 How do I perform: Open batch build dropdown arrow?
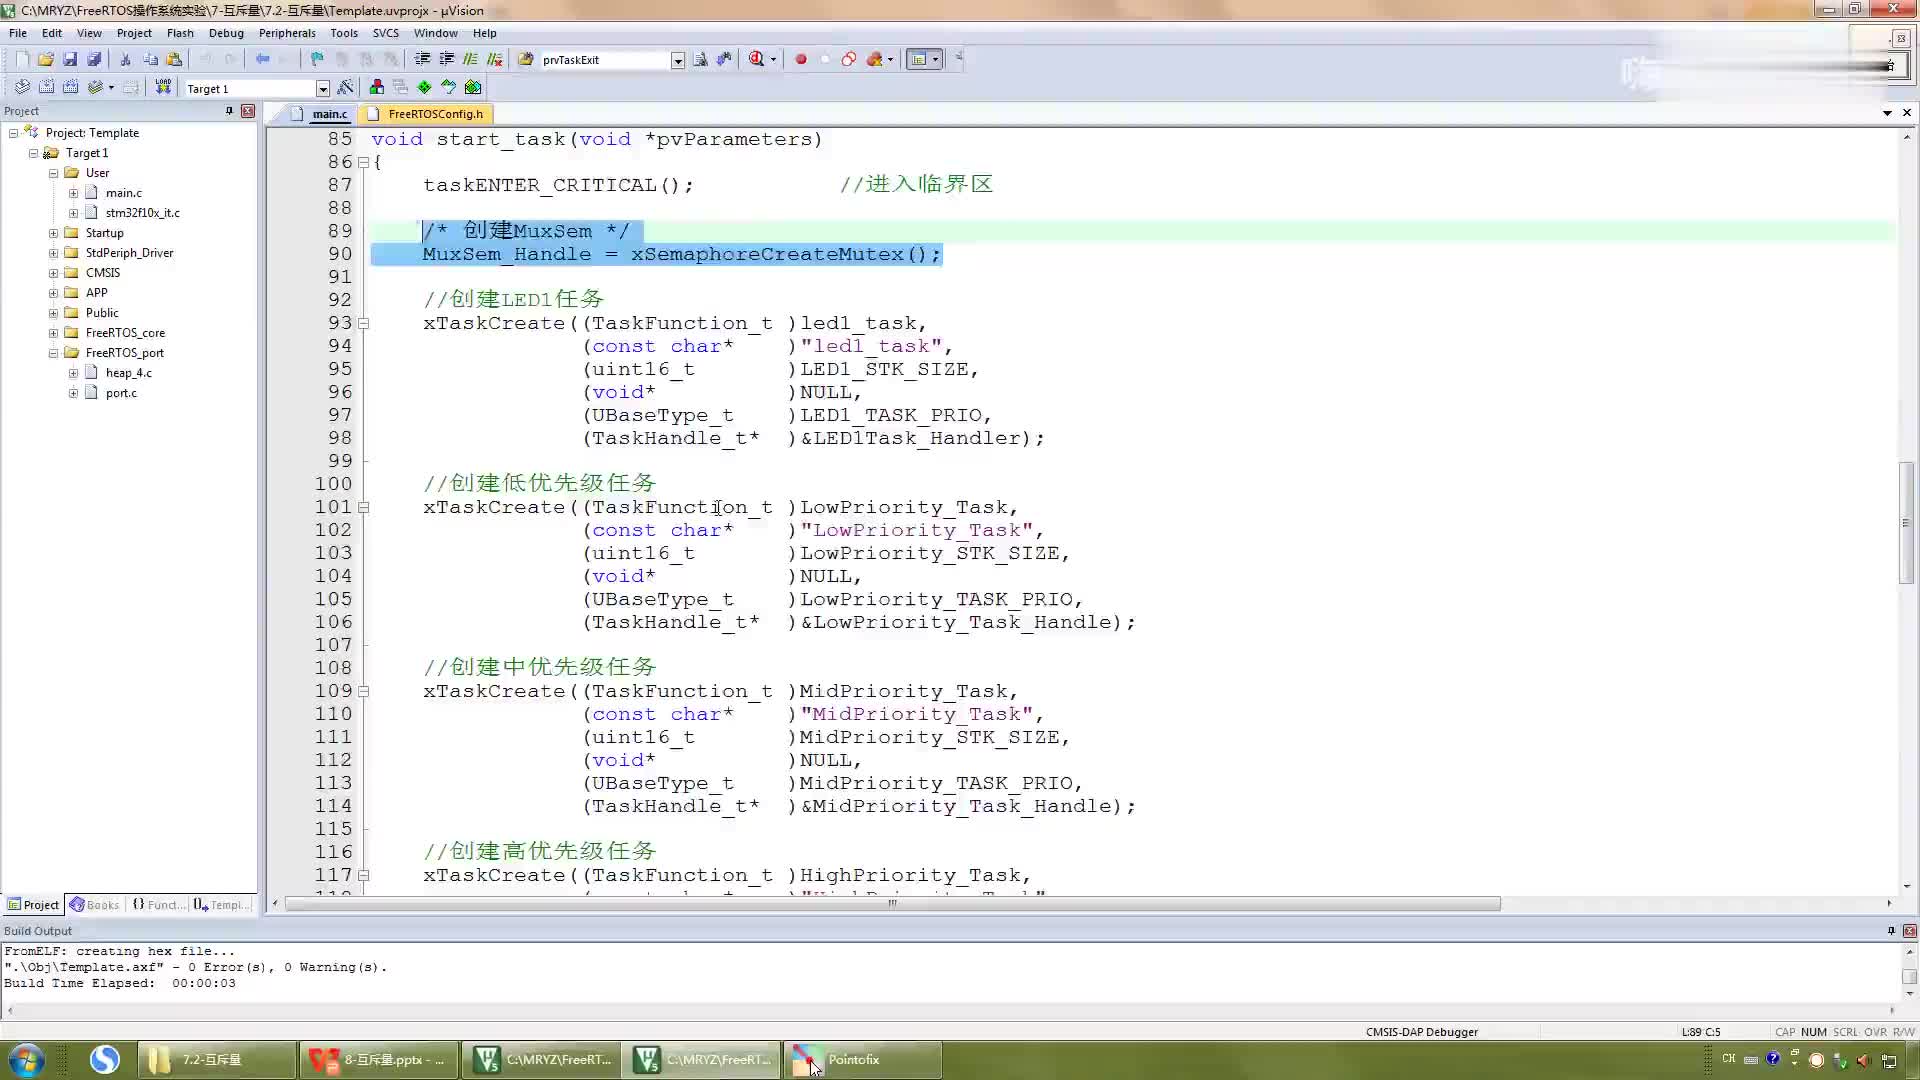(x=111, y=87)
